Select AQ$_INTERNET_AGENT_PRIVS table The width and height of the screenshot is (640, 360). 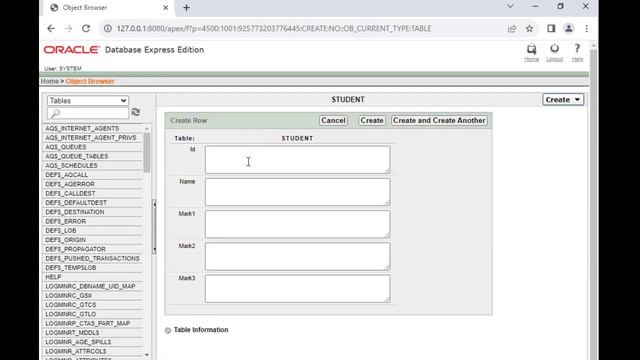[x=92, y=138]
